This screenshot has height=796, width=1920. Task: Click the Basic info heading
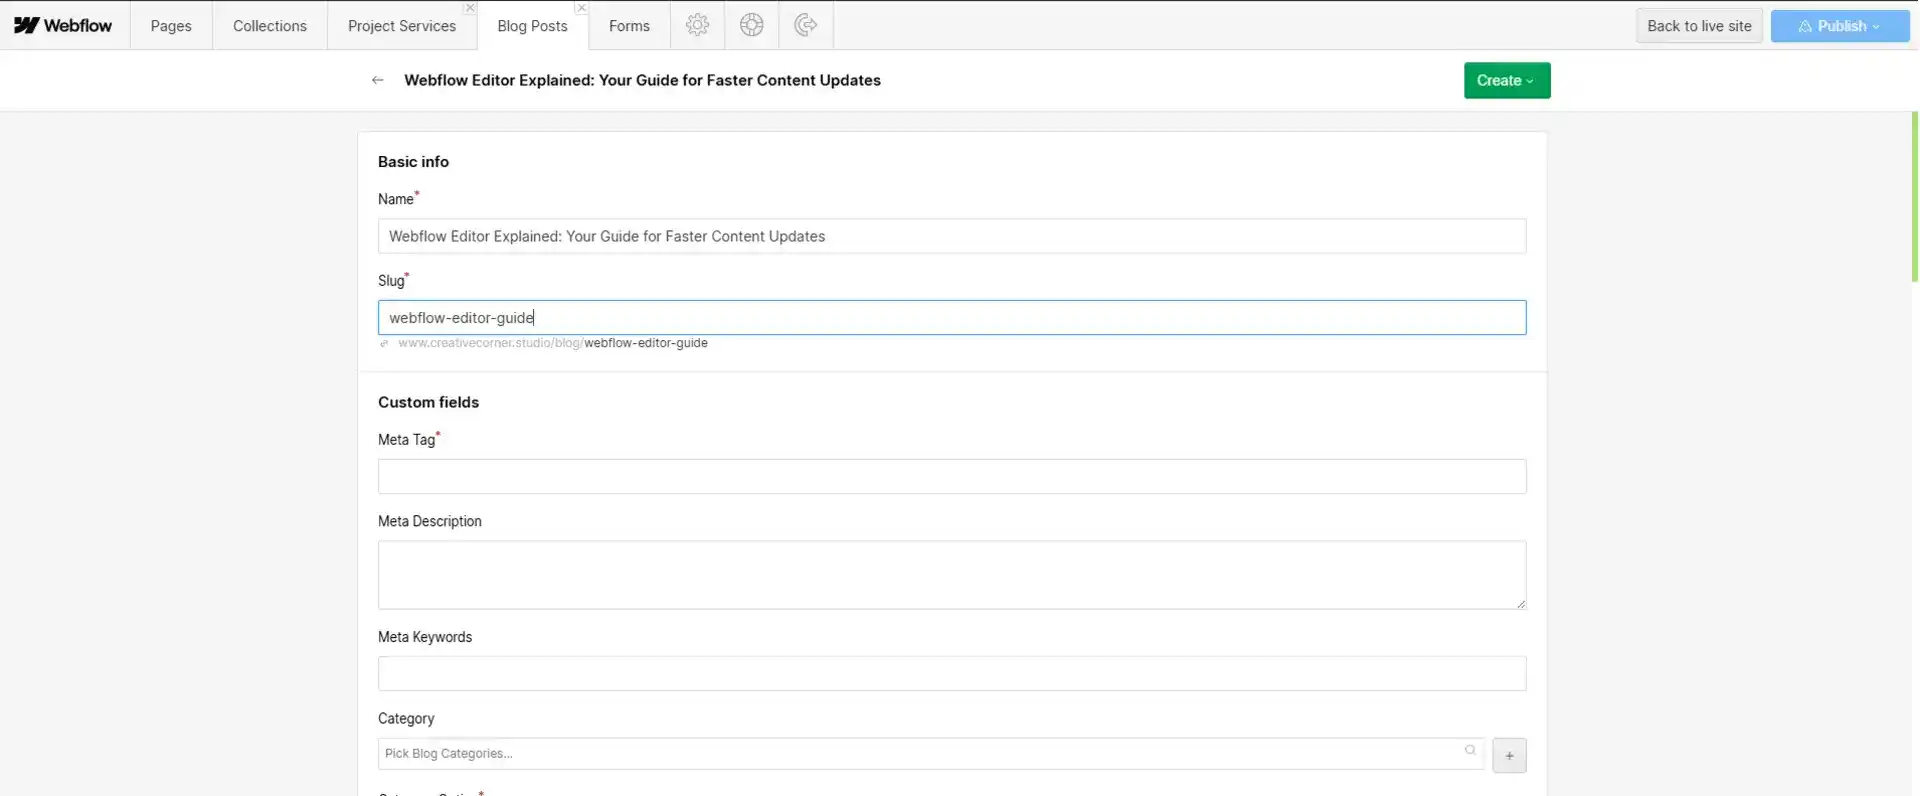(x=413, y=162)
